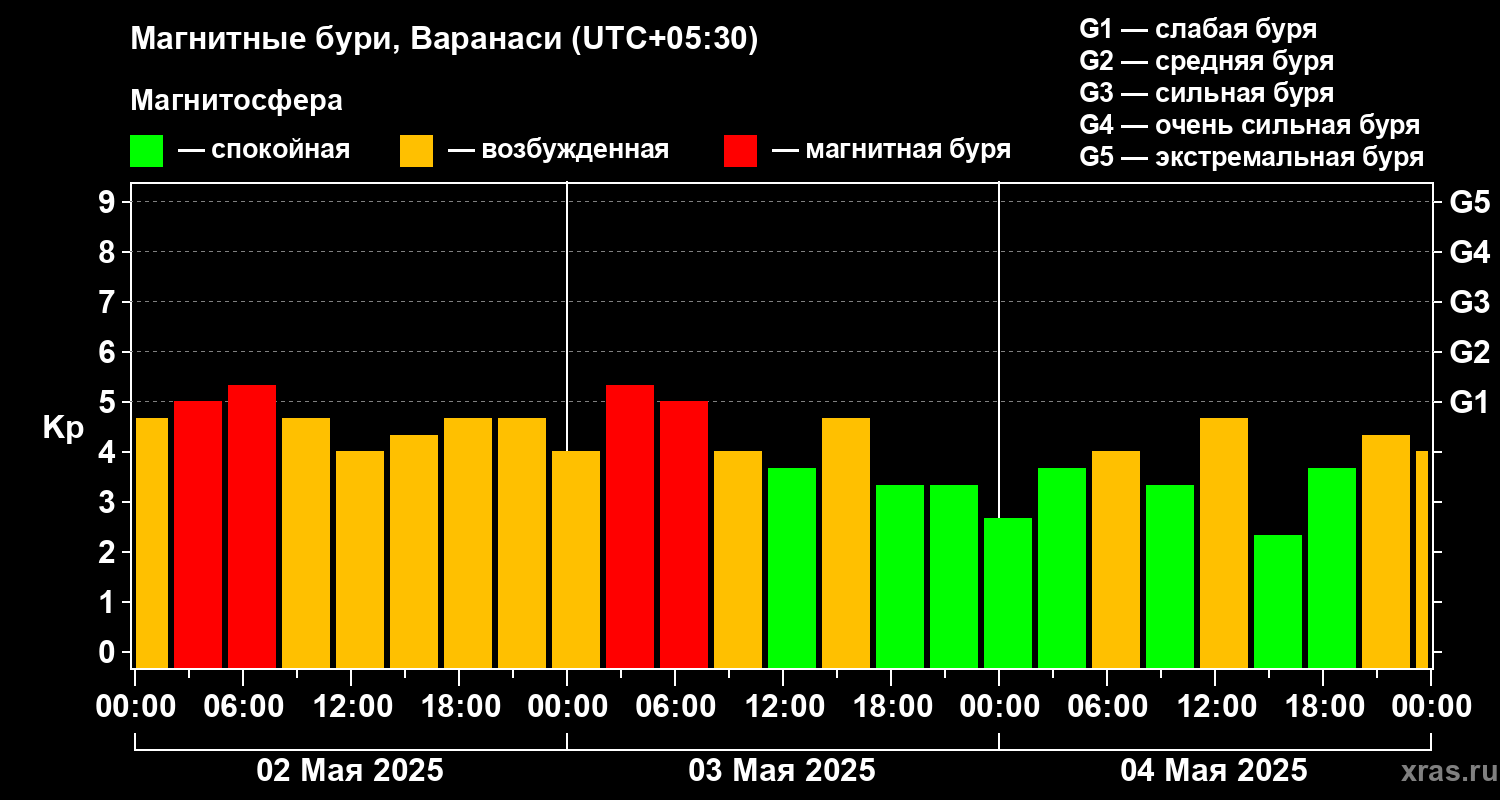Click the 'G2 — средняя буря' legend line

pos(1207,61)
